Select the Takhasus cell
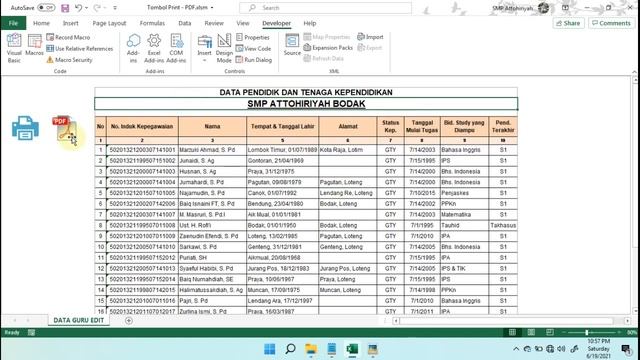Image resolution: width=640 pixels, height=360 pixels. pos(503,225)
